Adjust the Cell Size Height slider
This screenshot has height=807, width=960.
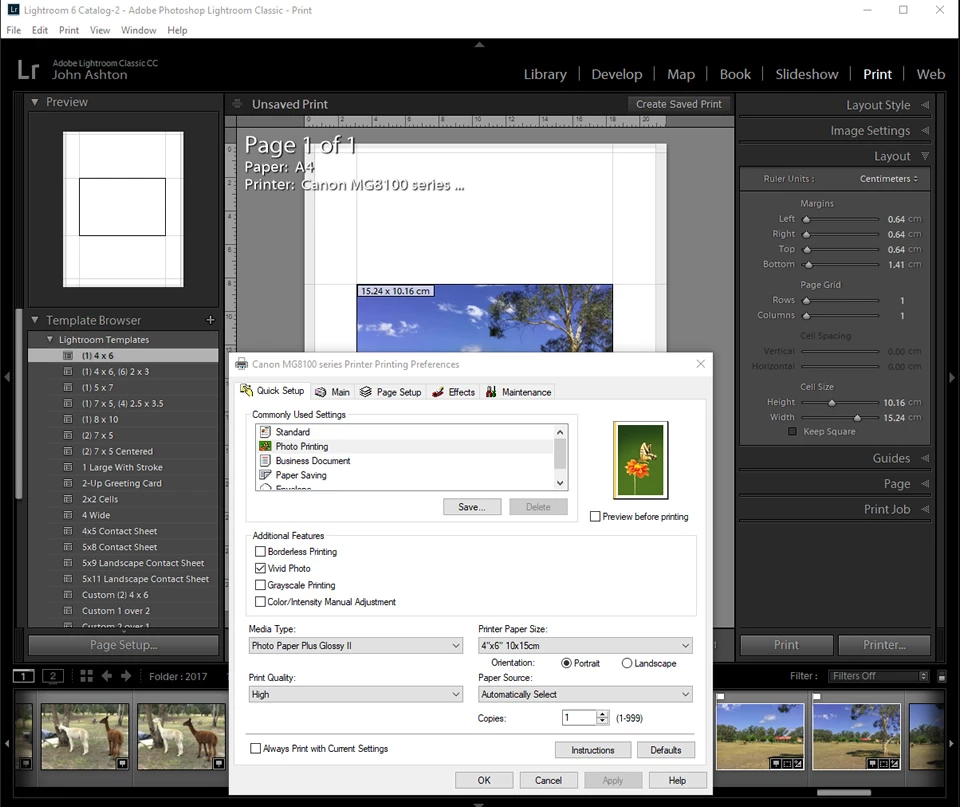coord(831,403)
